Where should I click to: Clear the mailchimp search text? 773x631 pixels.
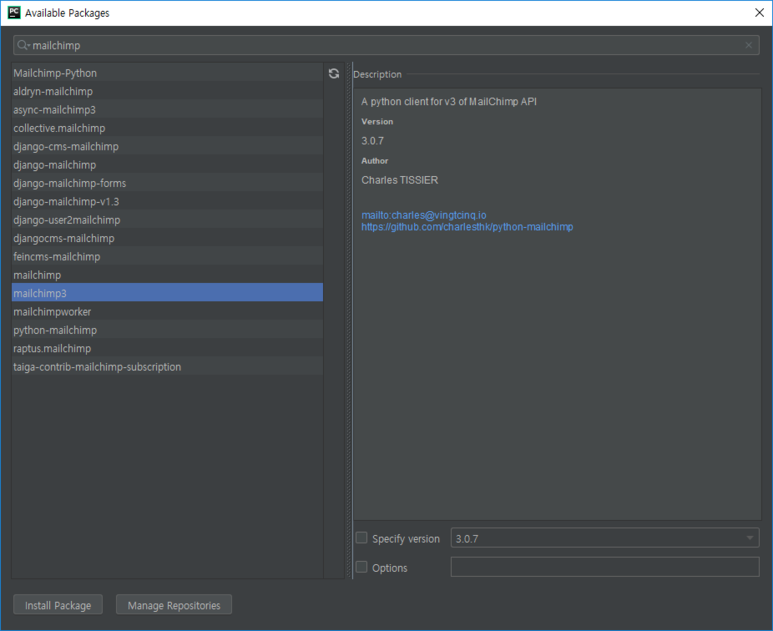coord(748,45)
